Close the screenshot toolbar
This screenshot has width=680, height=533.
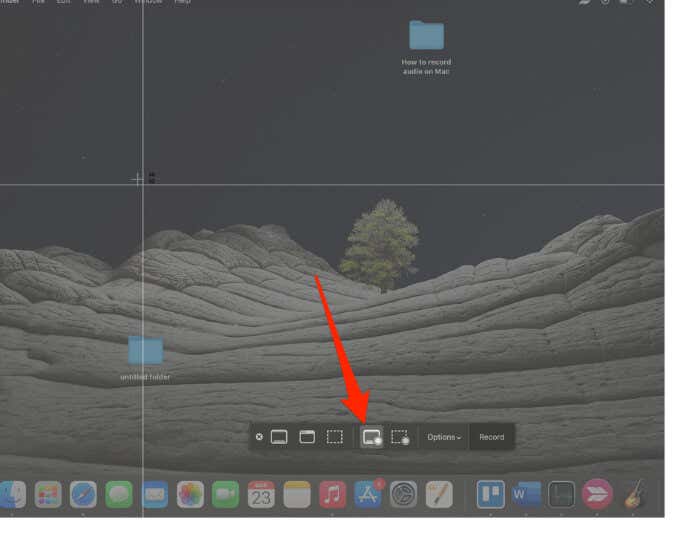click(x=259, y=437)
